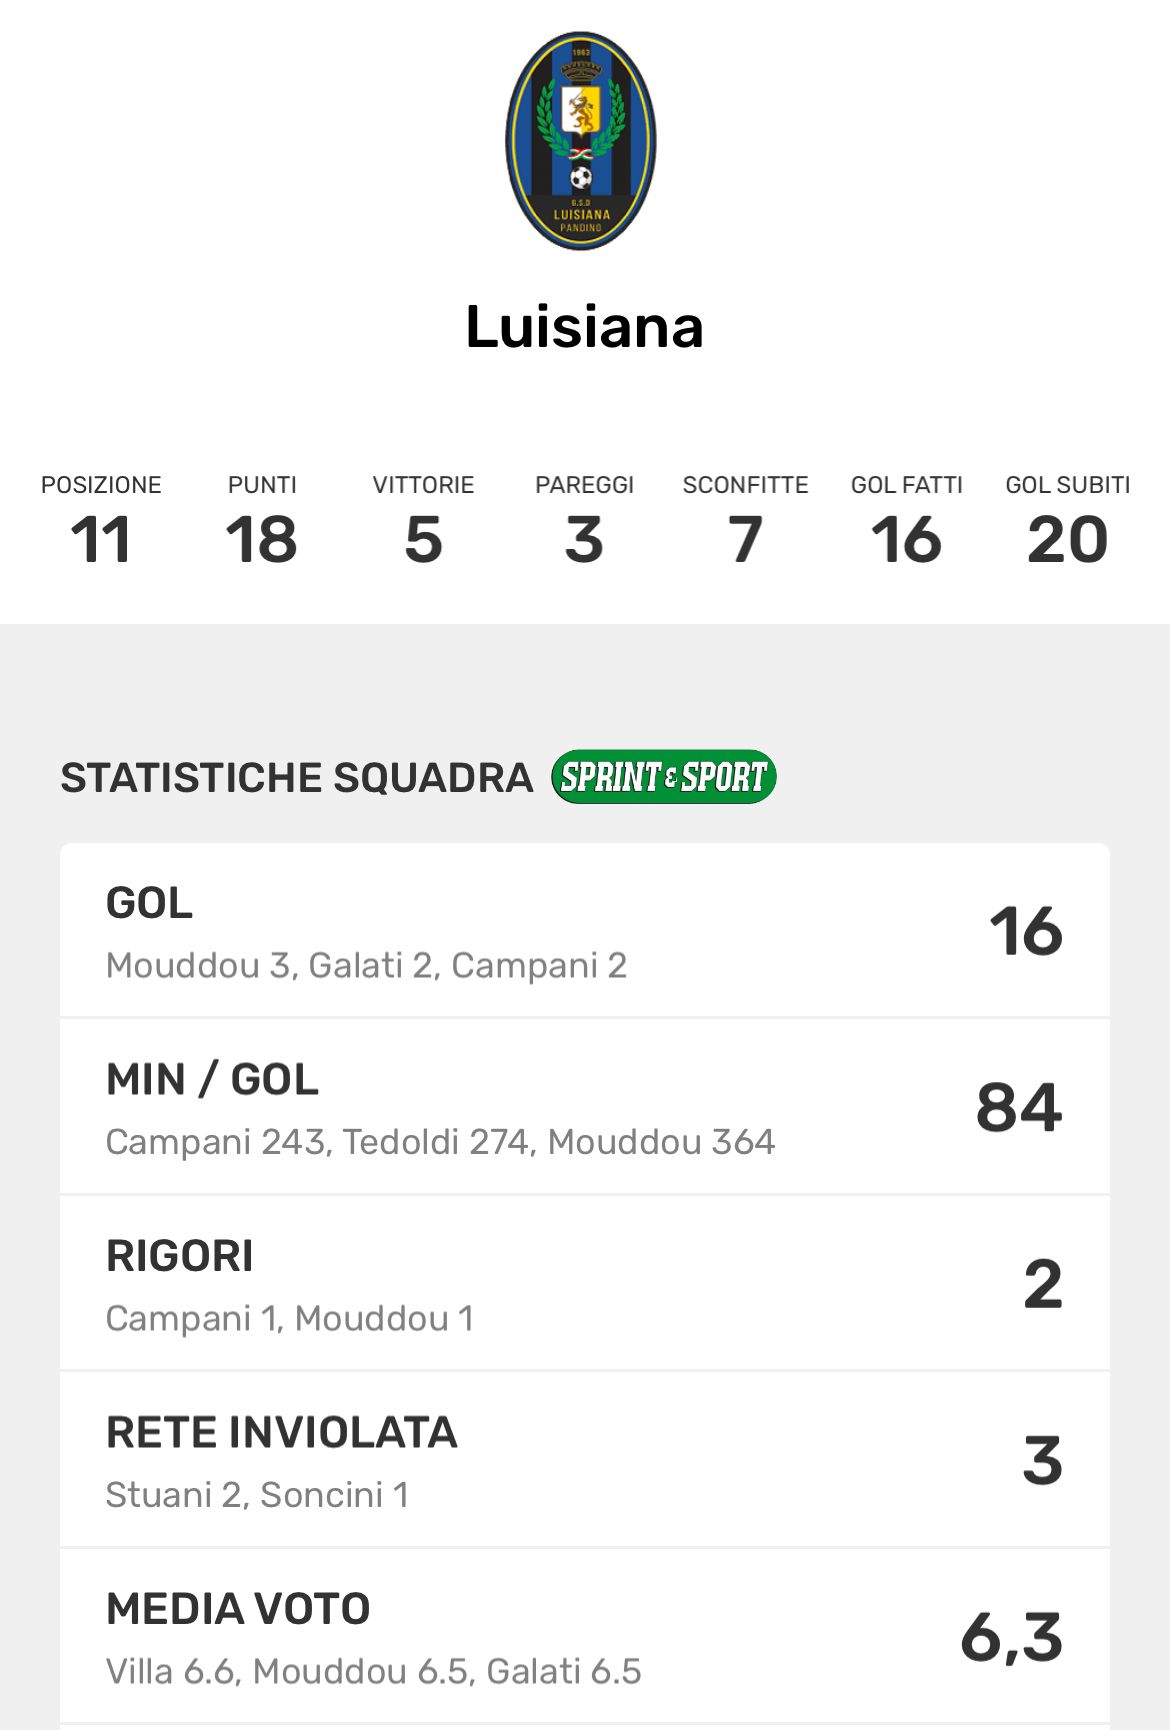This screenshot has width=1170, height=1730.
Task: Tap the Gol Fatti 16 stat
Action: [x=906, y=520]
